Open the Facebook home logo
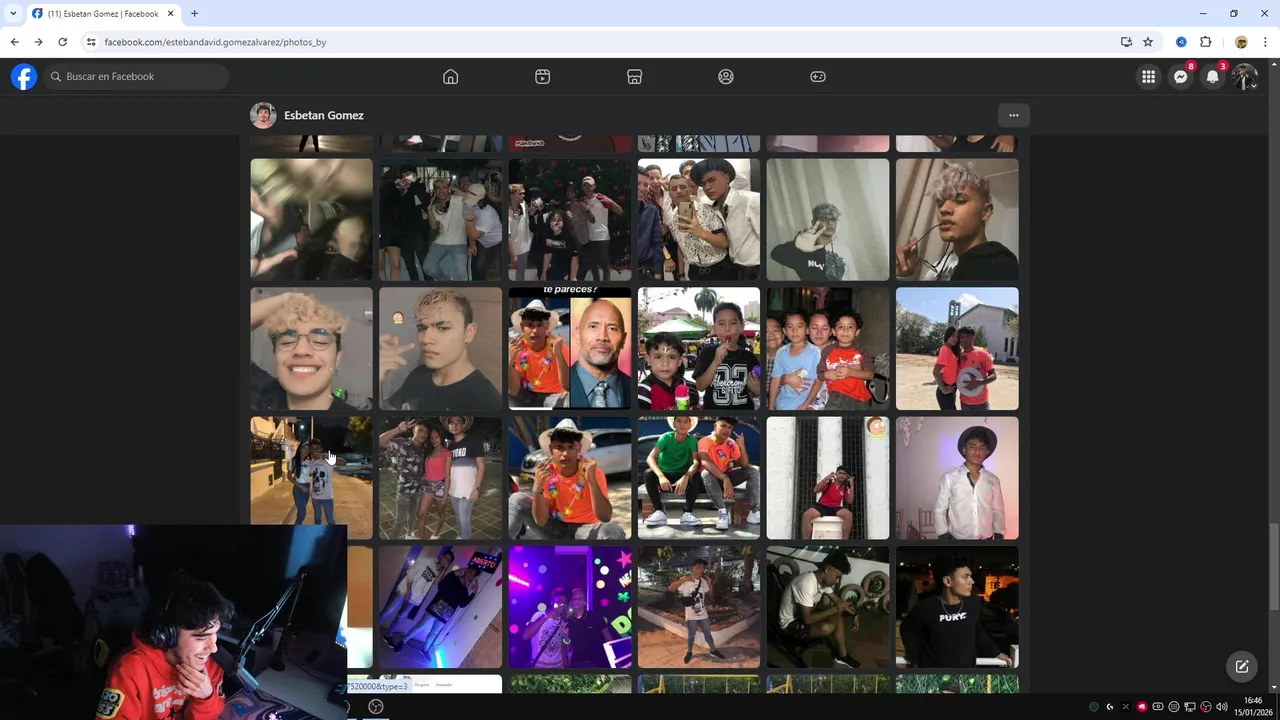The width and height of the screenshot is (1280, 720). [24, 76]
